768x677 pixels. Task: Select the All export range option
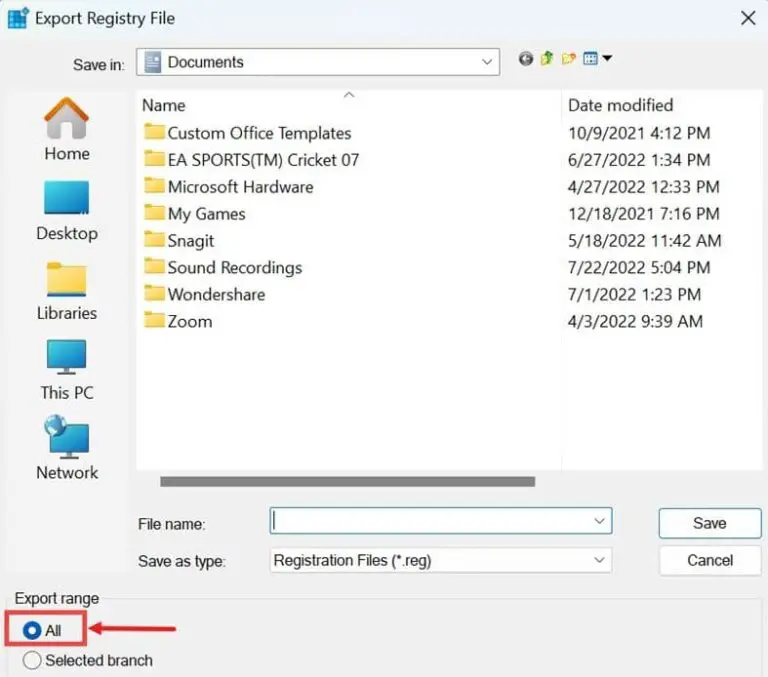pyautogui.click(x=33, y=631)
